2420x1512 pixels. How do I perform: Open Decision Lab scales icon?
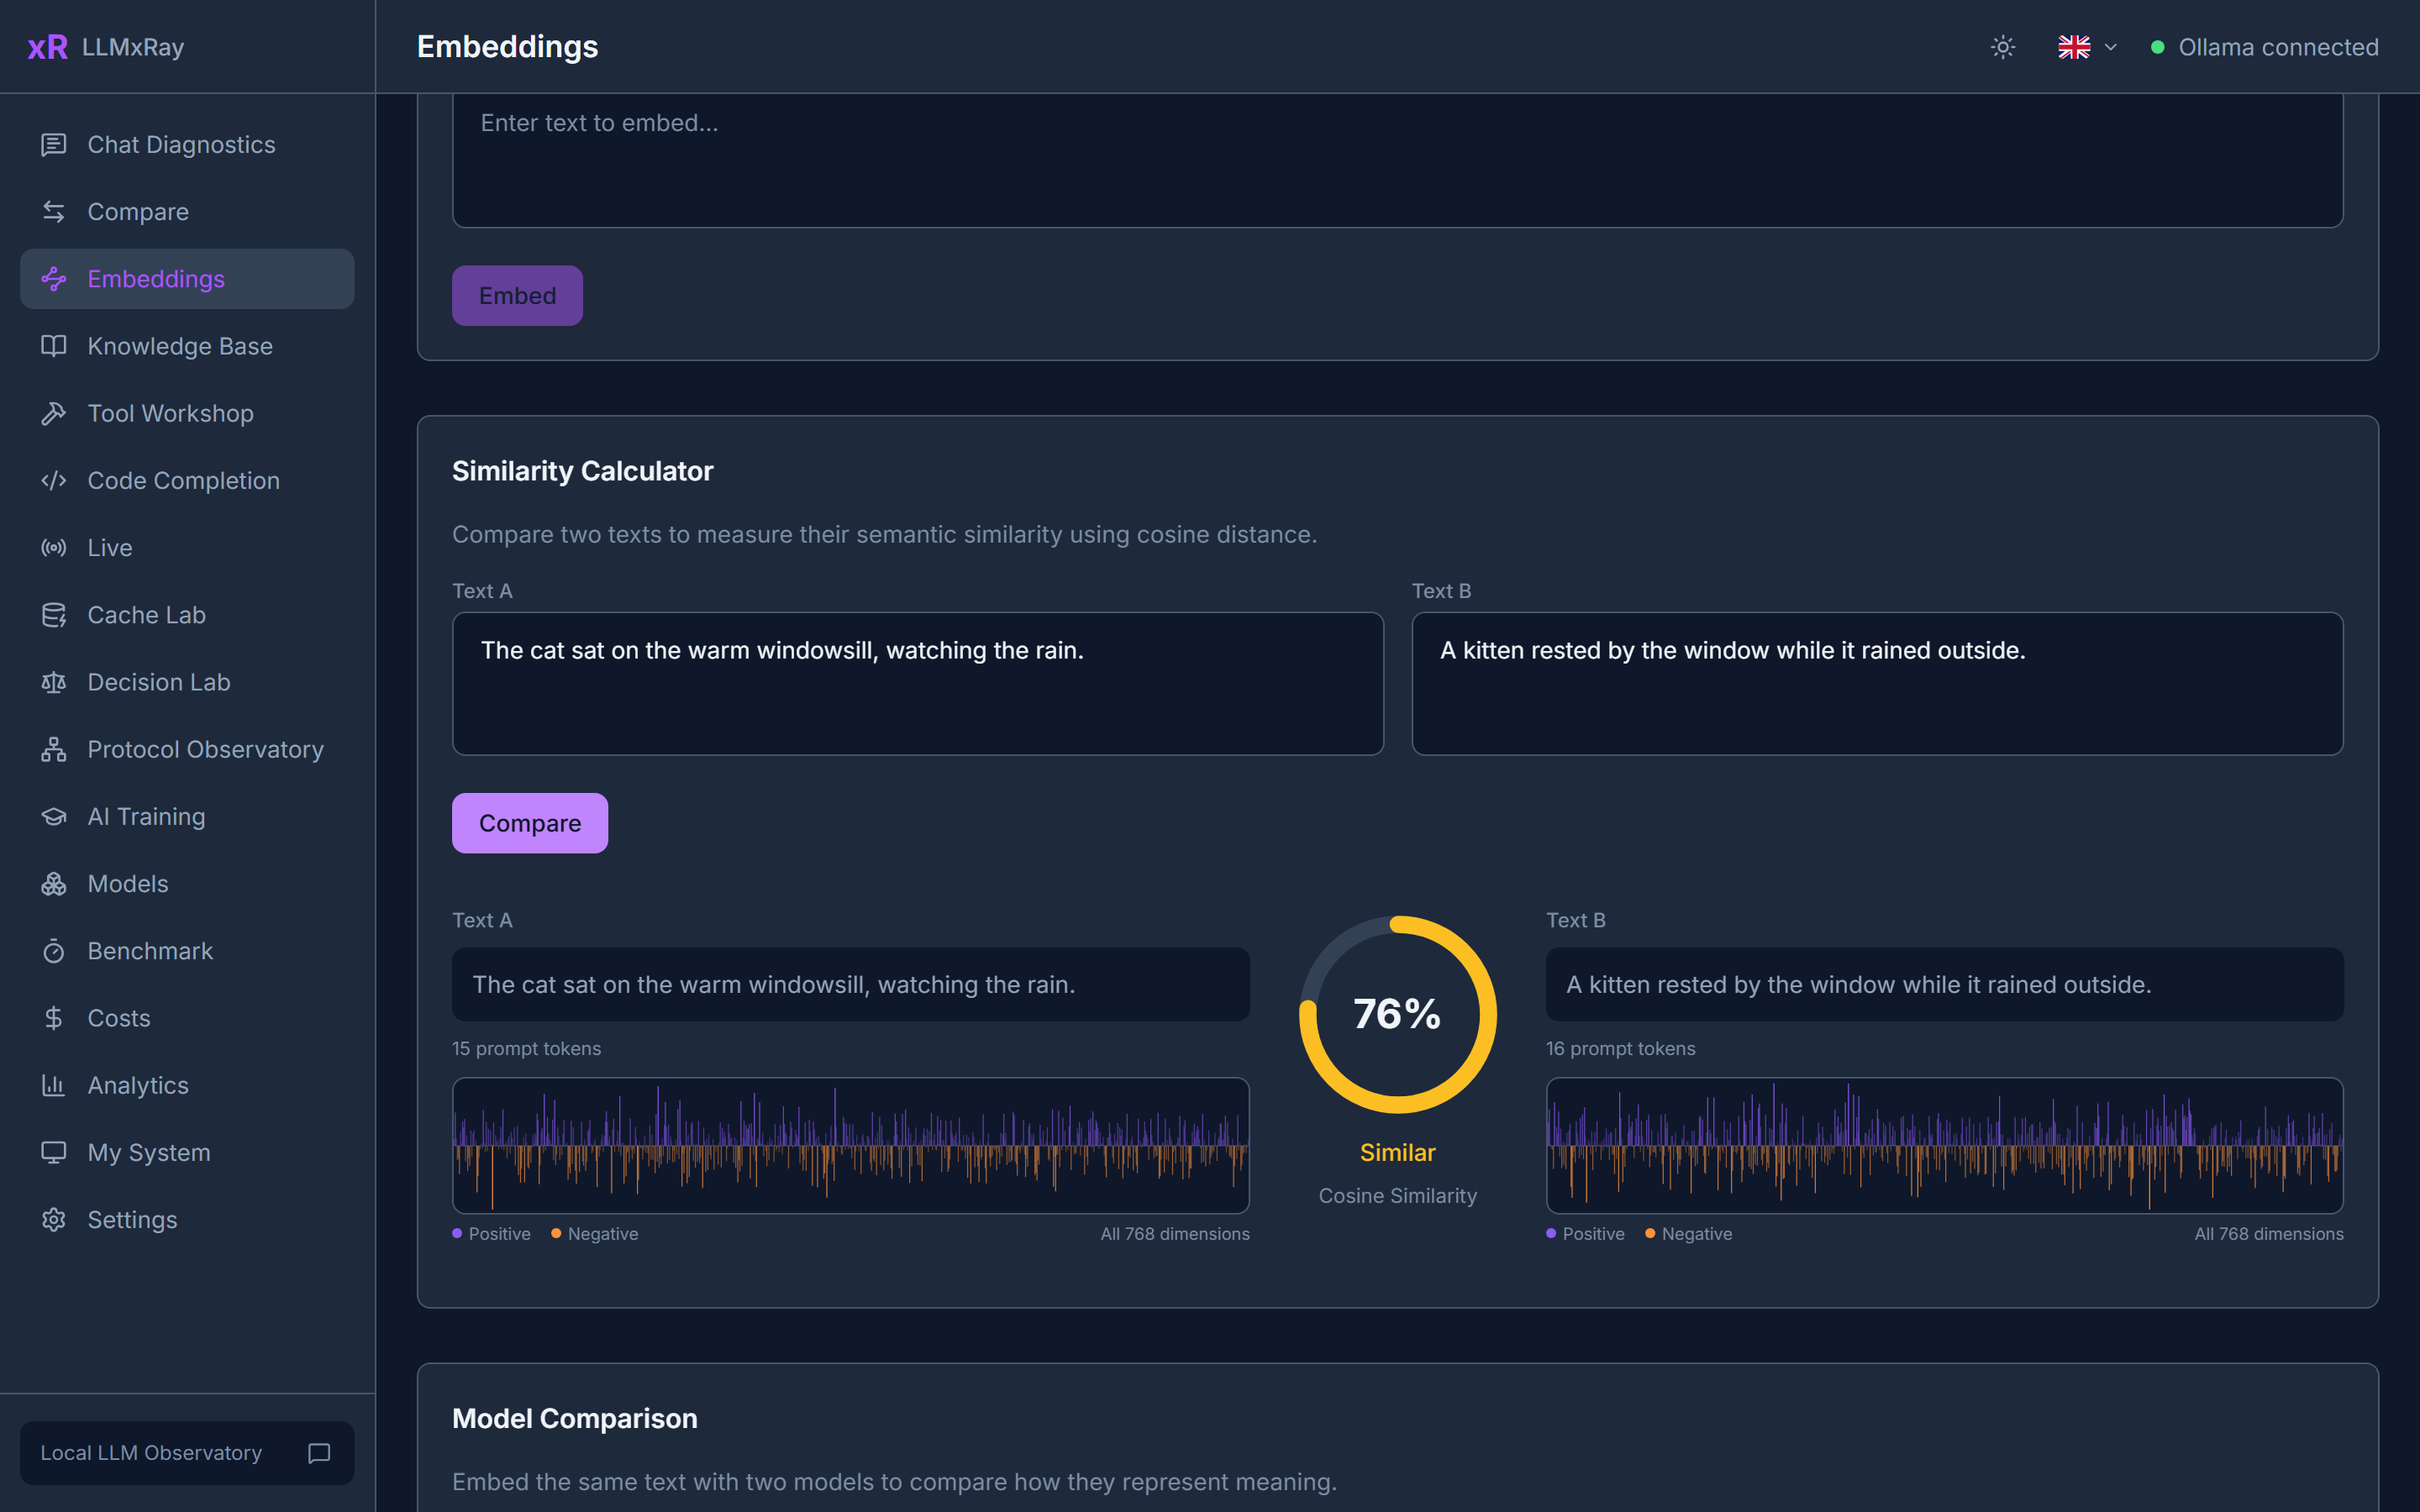point(53,682)
